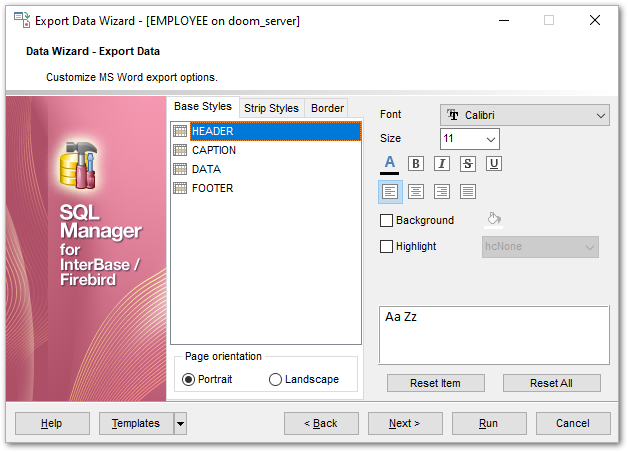Screen dimensions: 628x452
Task: Set text alignment to right
Action: pos(442,191)
